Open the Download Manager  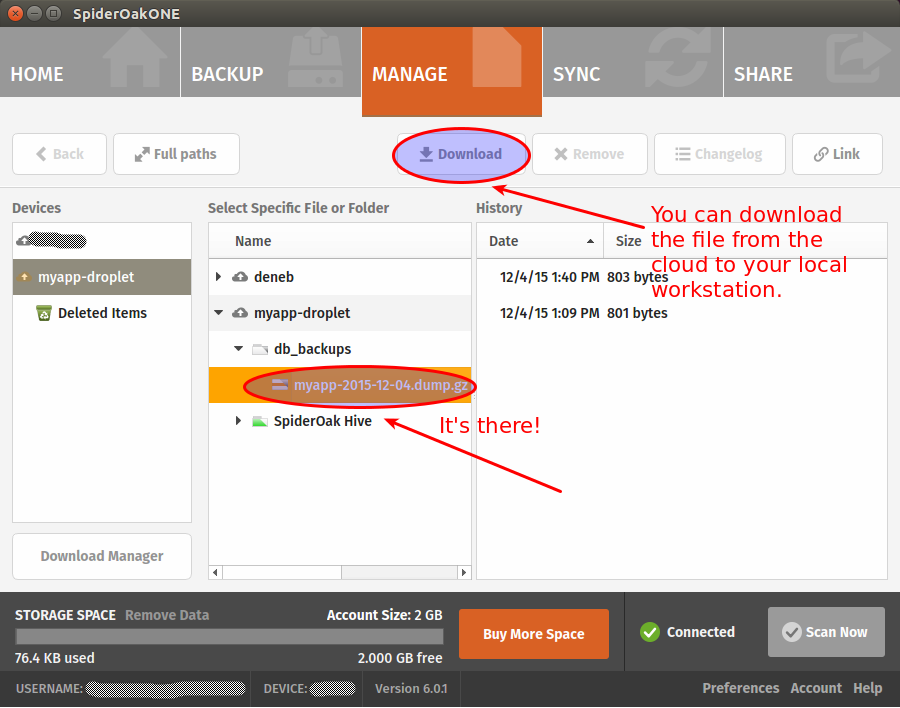[x=102, y=556]
